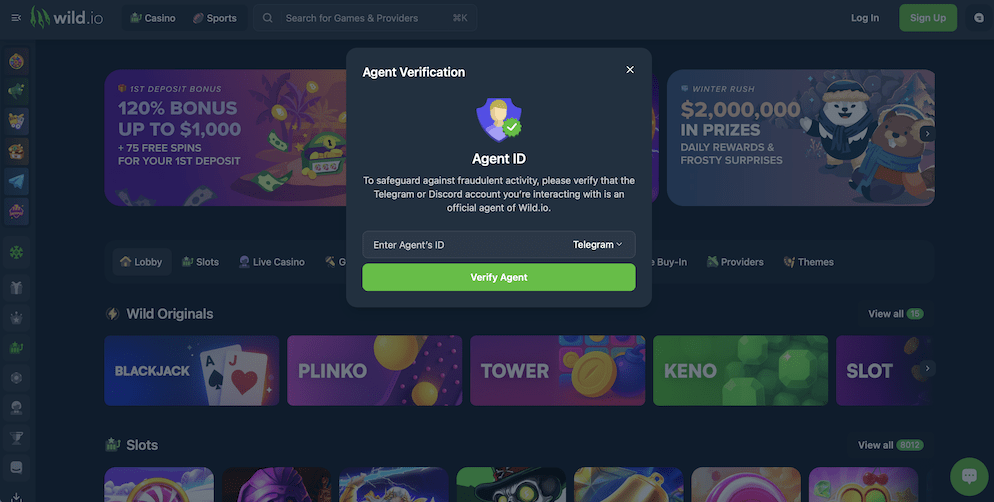Screen dimensions: 994x502
Task: Click the Verify Agent button
Action: [499, 278]
